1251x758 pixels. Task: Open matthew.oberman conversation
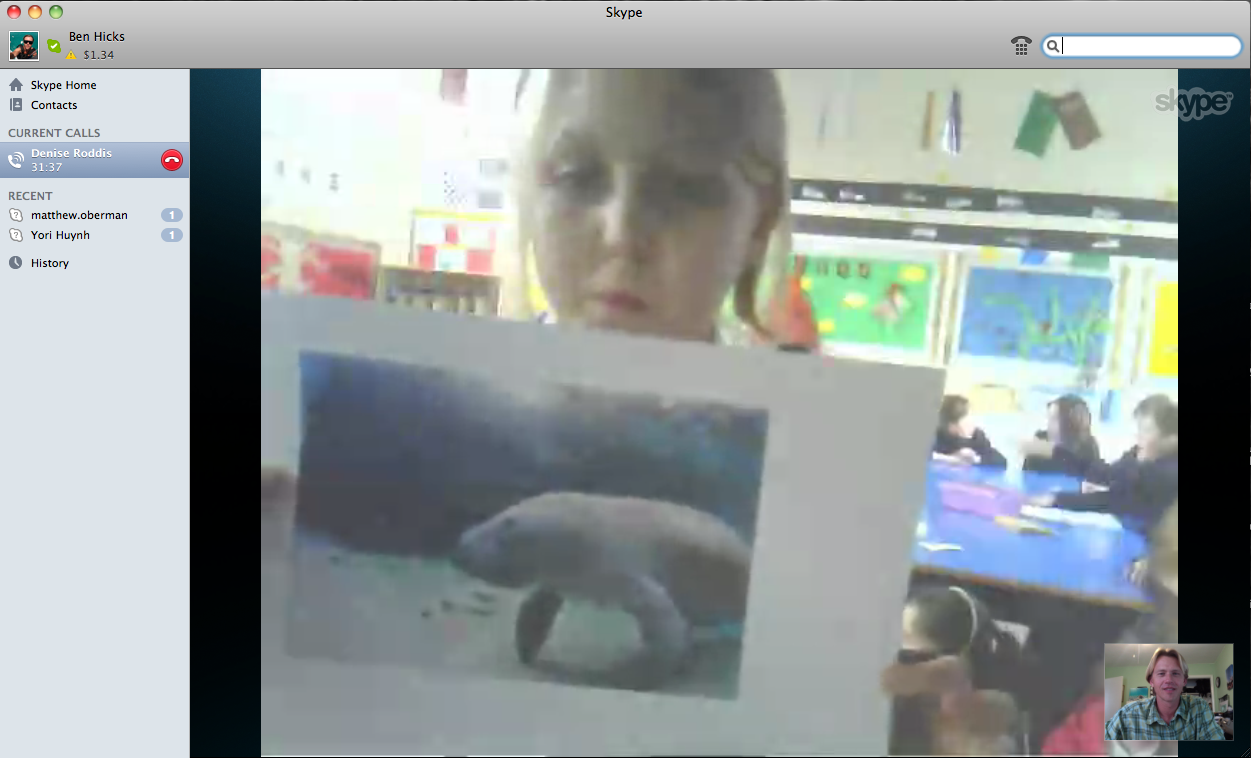79,215
